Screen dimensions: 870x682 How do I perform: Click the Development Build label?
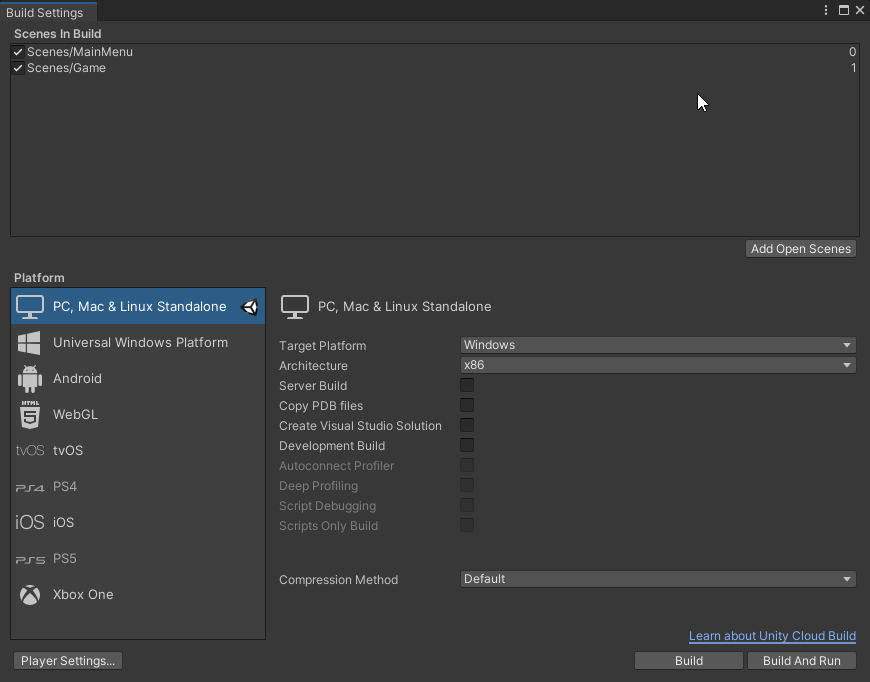point(332,446)
